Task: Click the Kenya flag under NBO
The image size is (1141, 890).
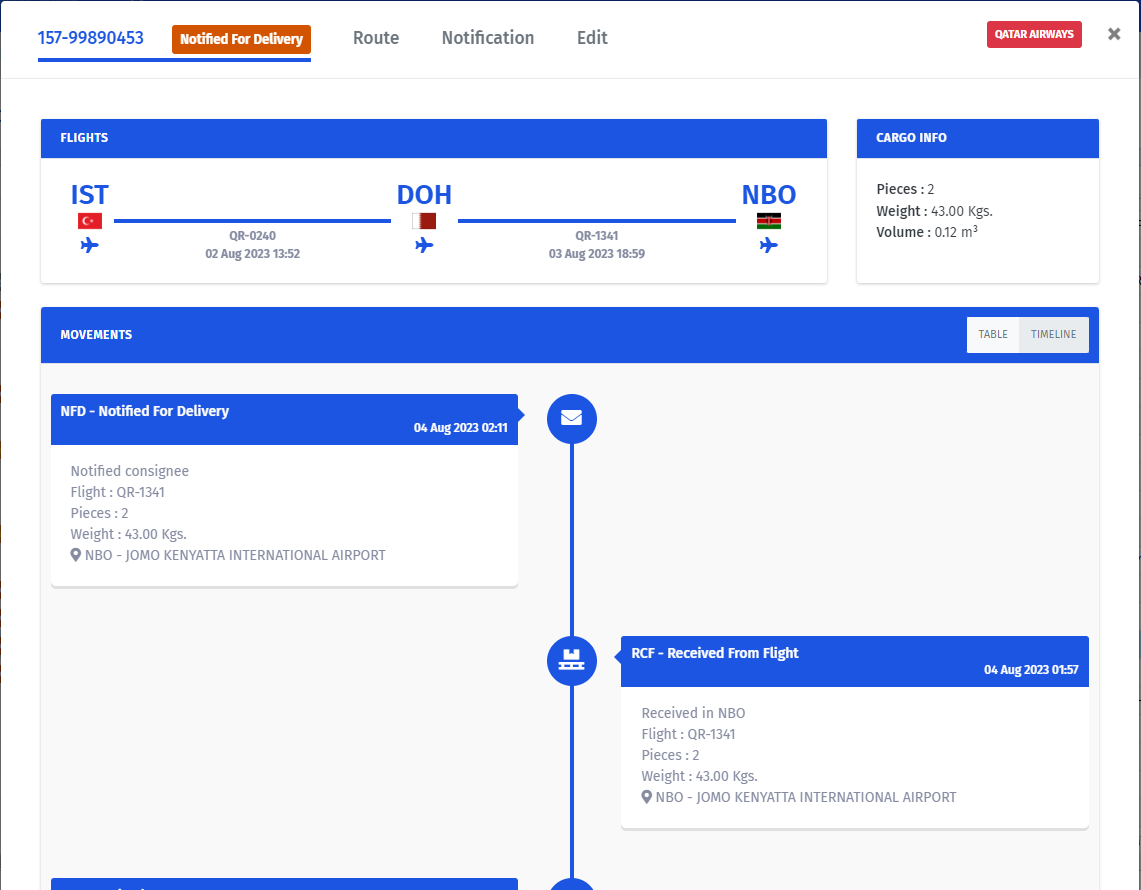Action: [x=768, y=220]
